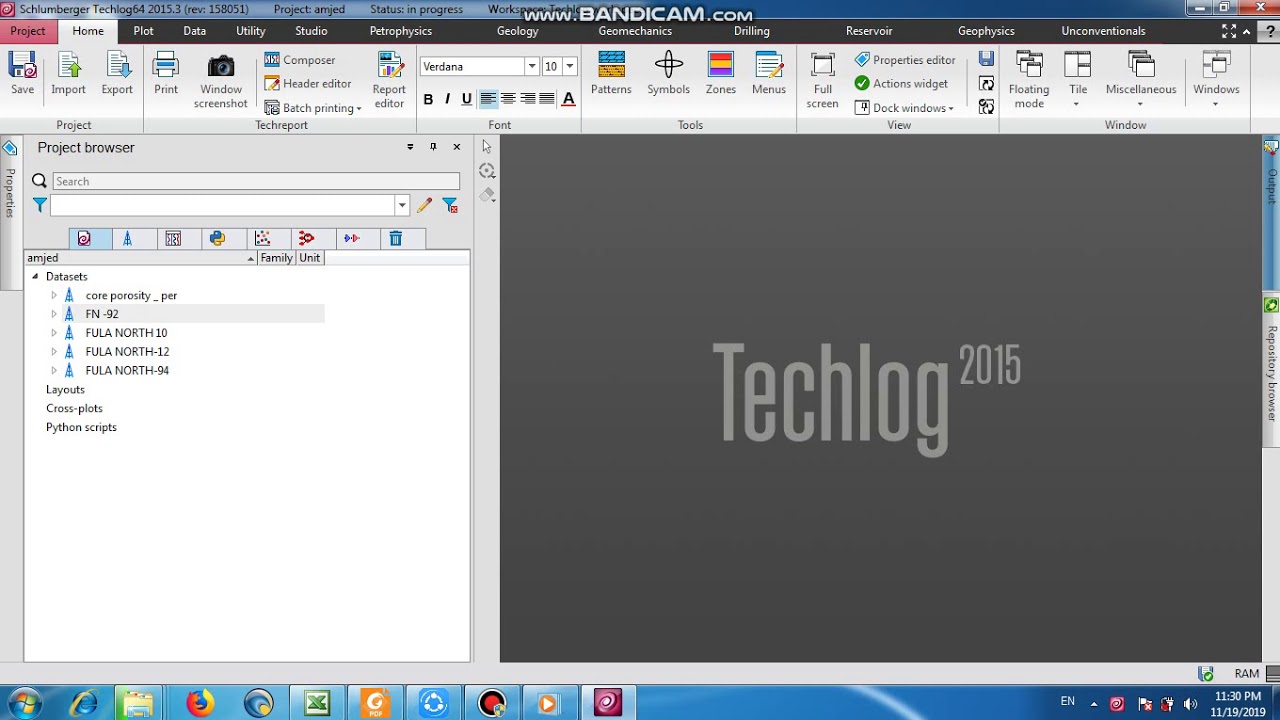Screen dimensions: 1280x720
Task: Toggle Italic font style
Action: 447,99
